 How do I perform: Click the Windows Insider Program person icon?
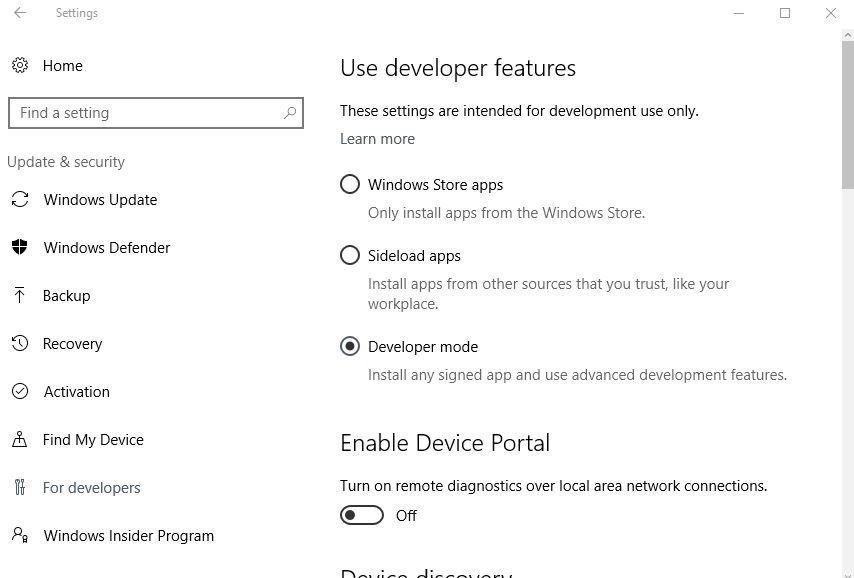[x=20, y=535]
